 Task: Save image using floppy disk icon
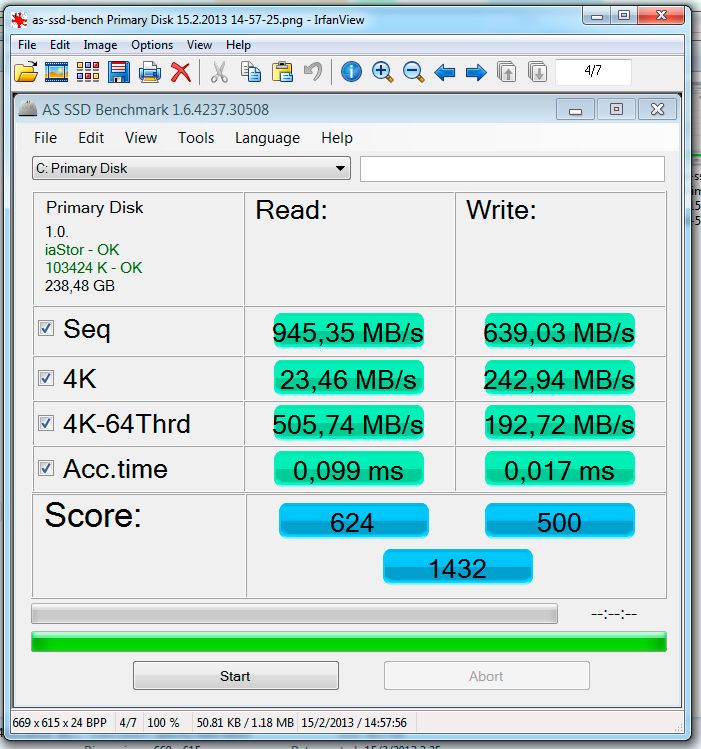tap(118, 72)
